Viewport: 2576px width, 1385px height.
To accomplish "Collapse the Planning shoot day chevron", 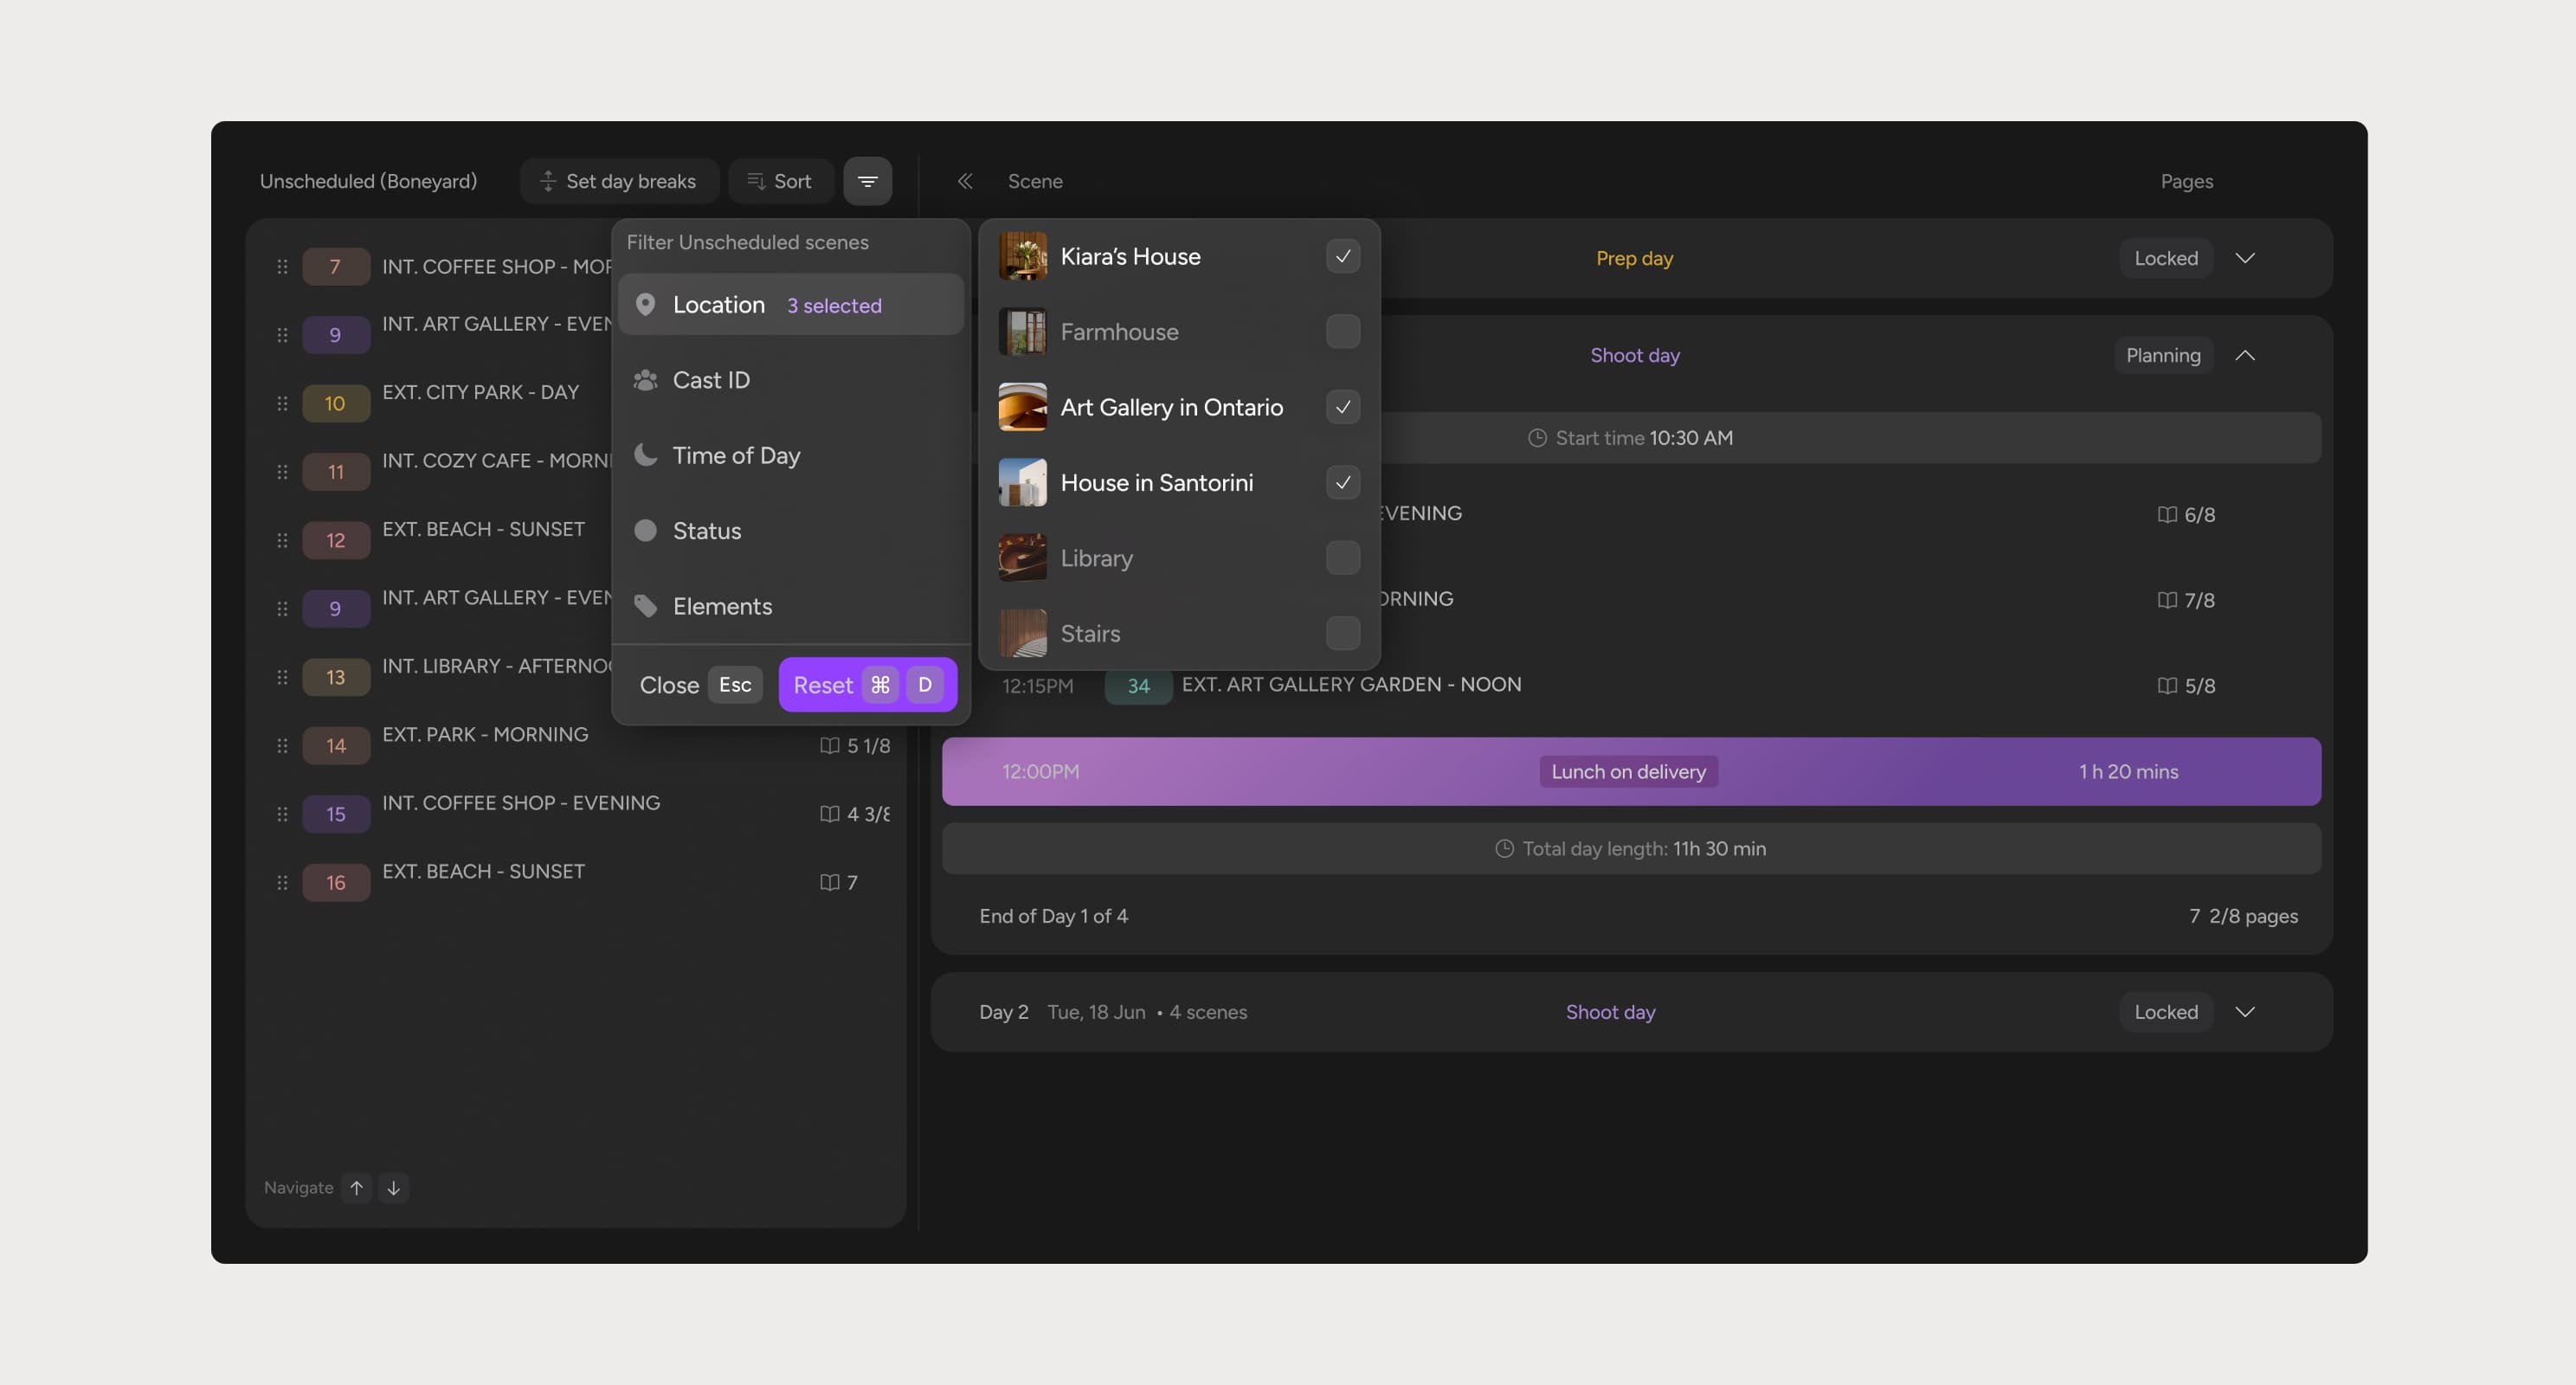I will point(2244,355).
